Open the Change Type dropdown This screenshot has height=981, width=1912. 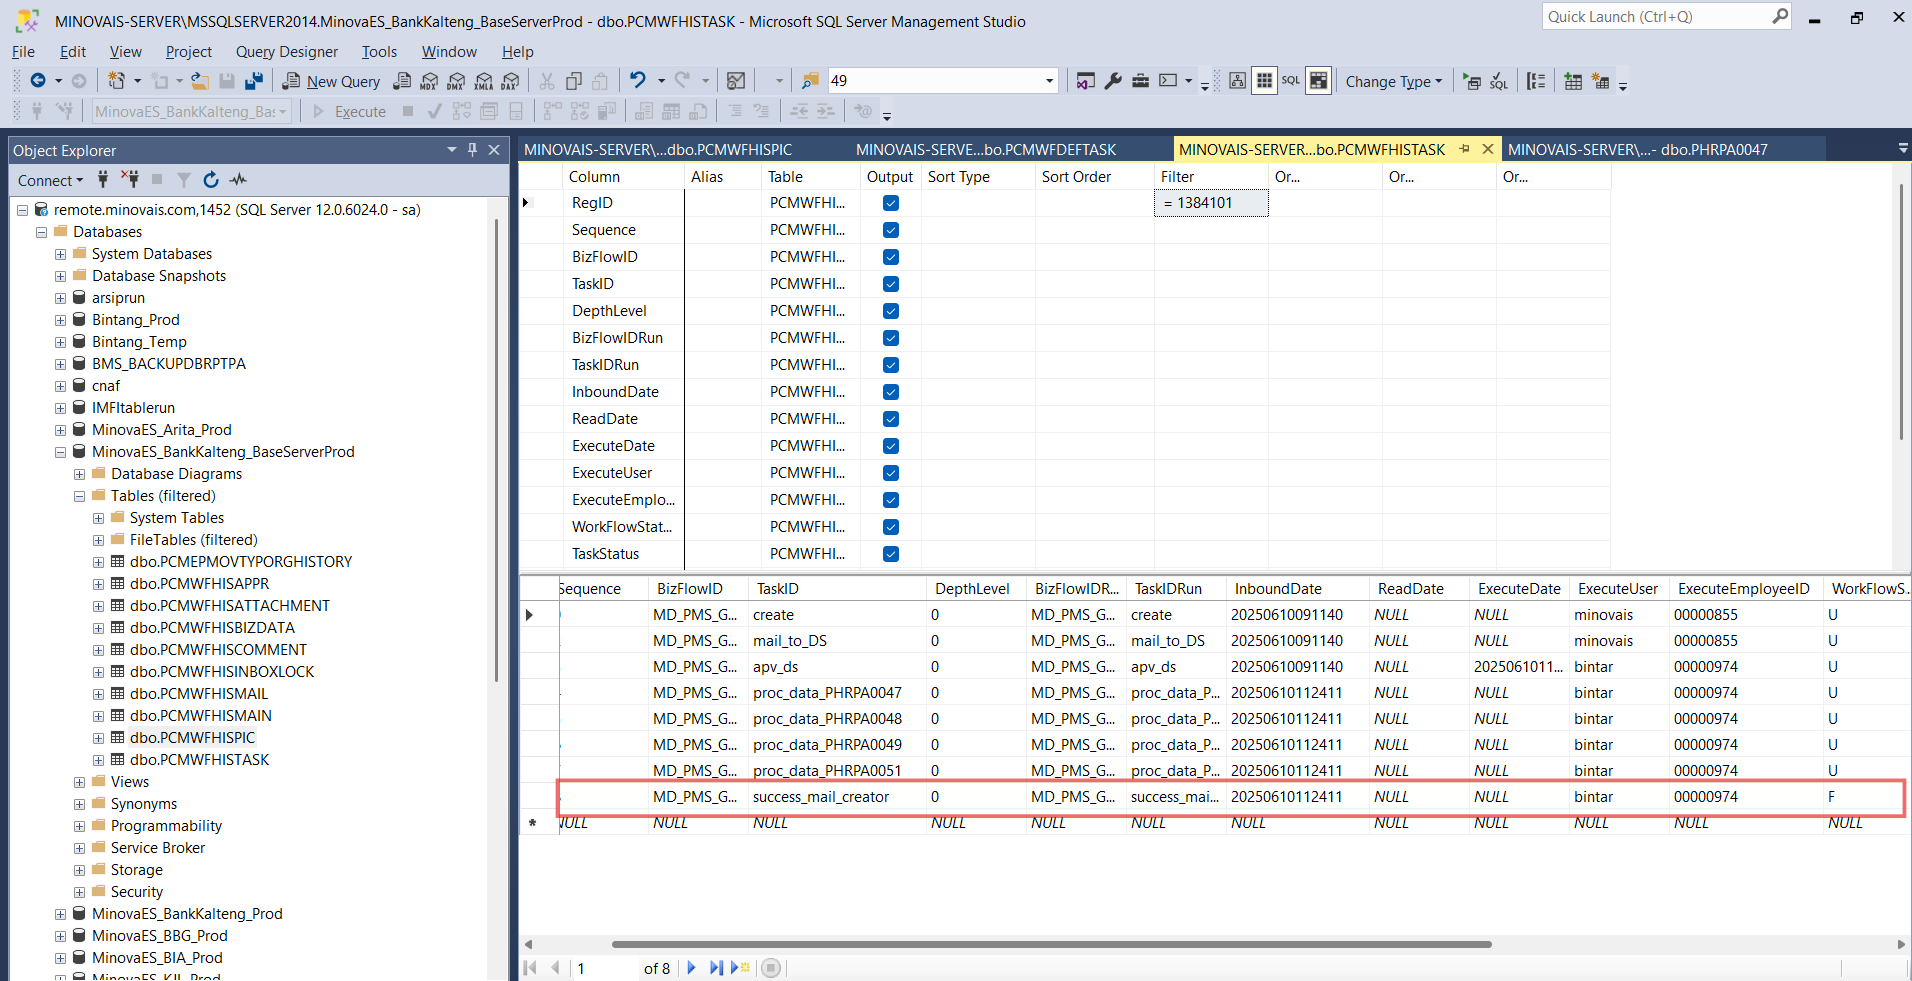[x=1394, y=82]
